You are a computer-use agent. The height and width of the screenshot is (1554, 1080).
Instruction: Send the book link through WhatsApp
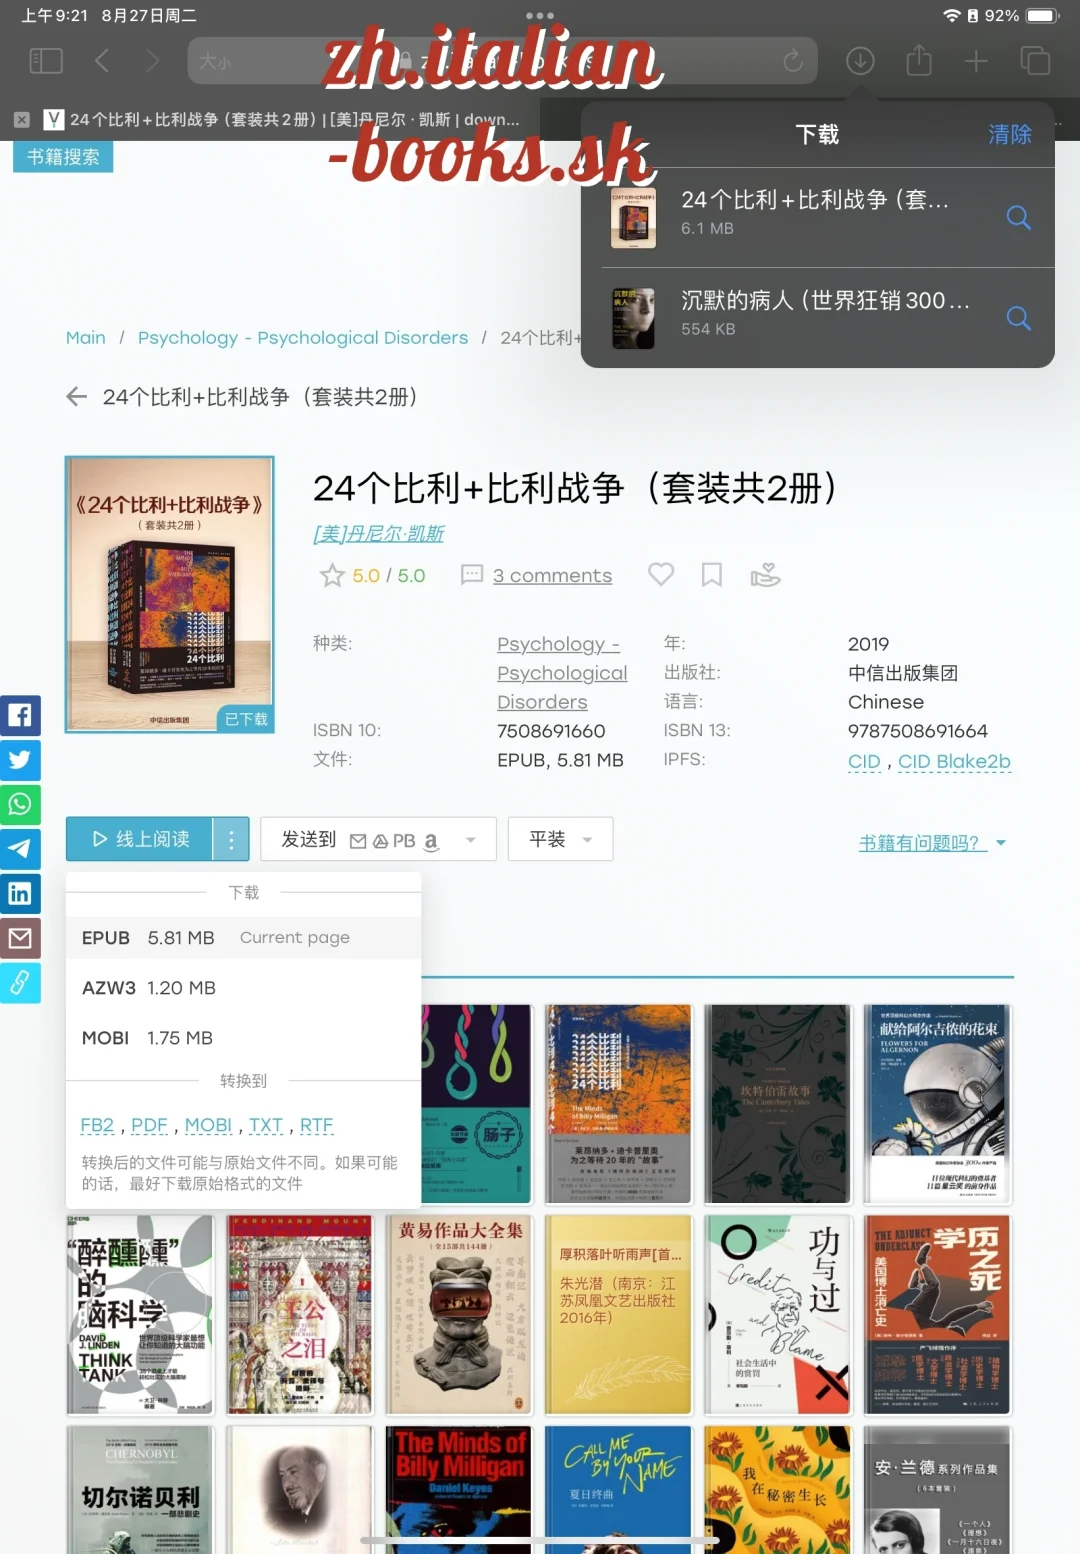pos(21,804)
